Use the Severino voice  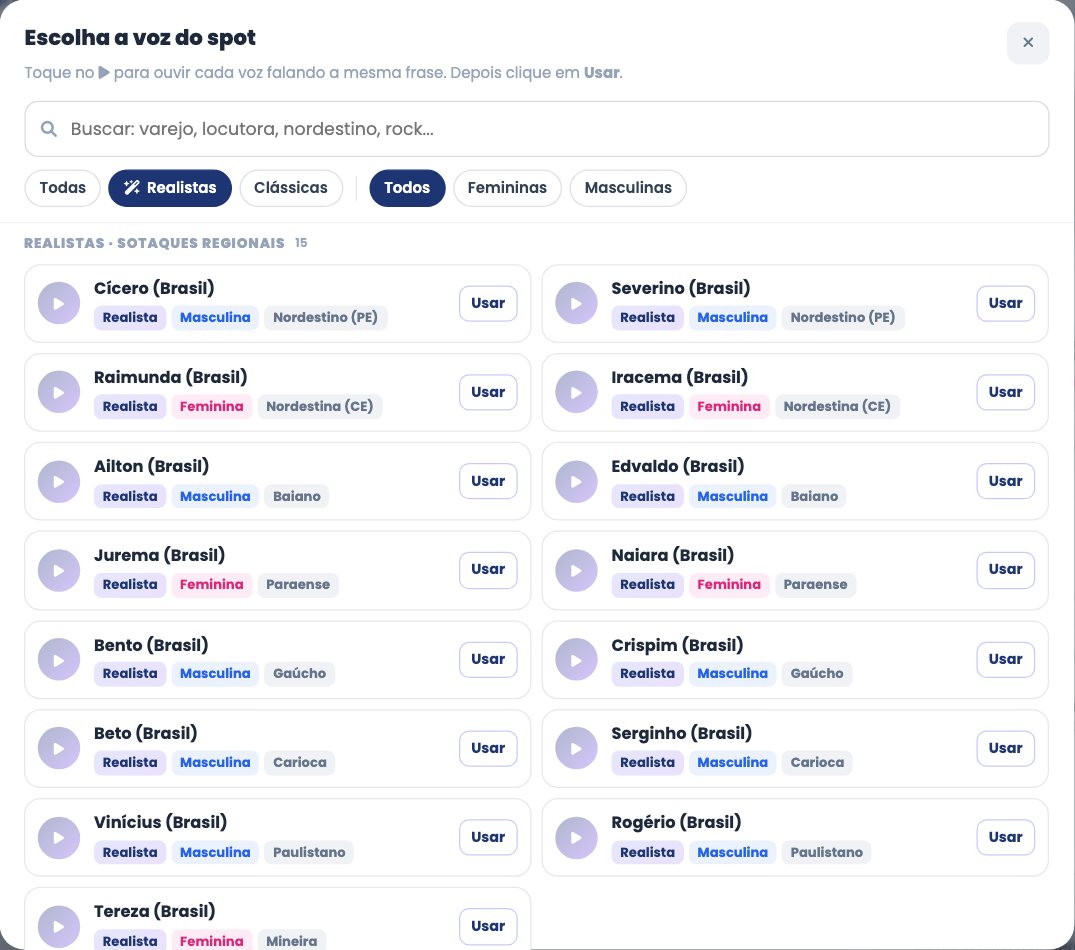tap(1005, 303)
